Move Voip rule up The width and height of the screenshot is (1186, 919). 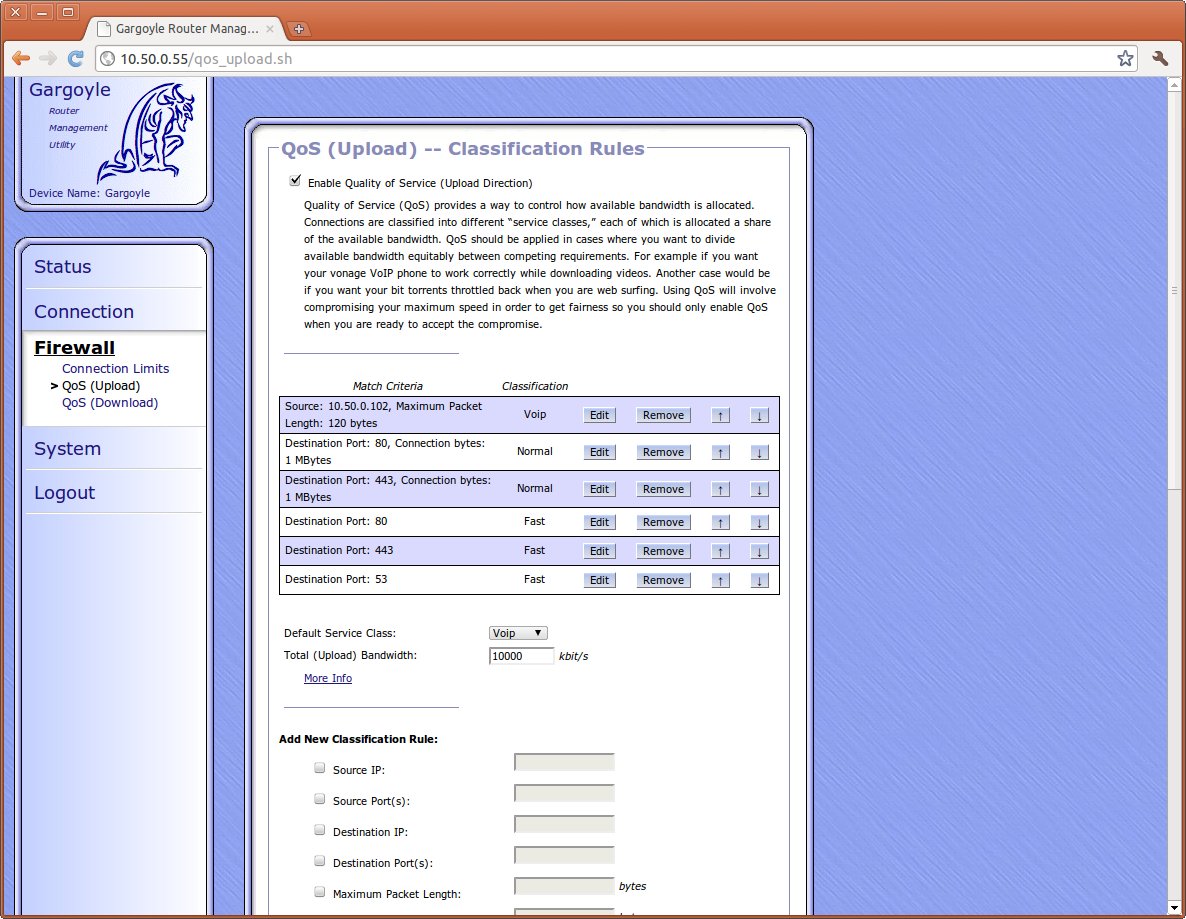coord(720,415)
